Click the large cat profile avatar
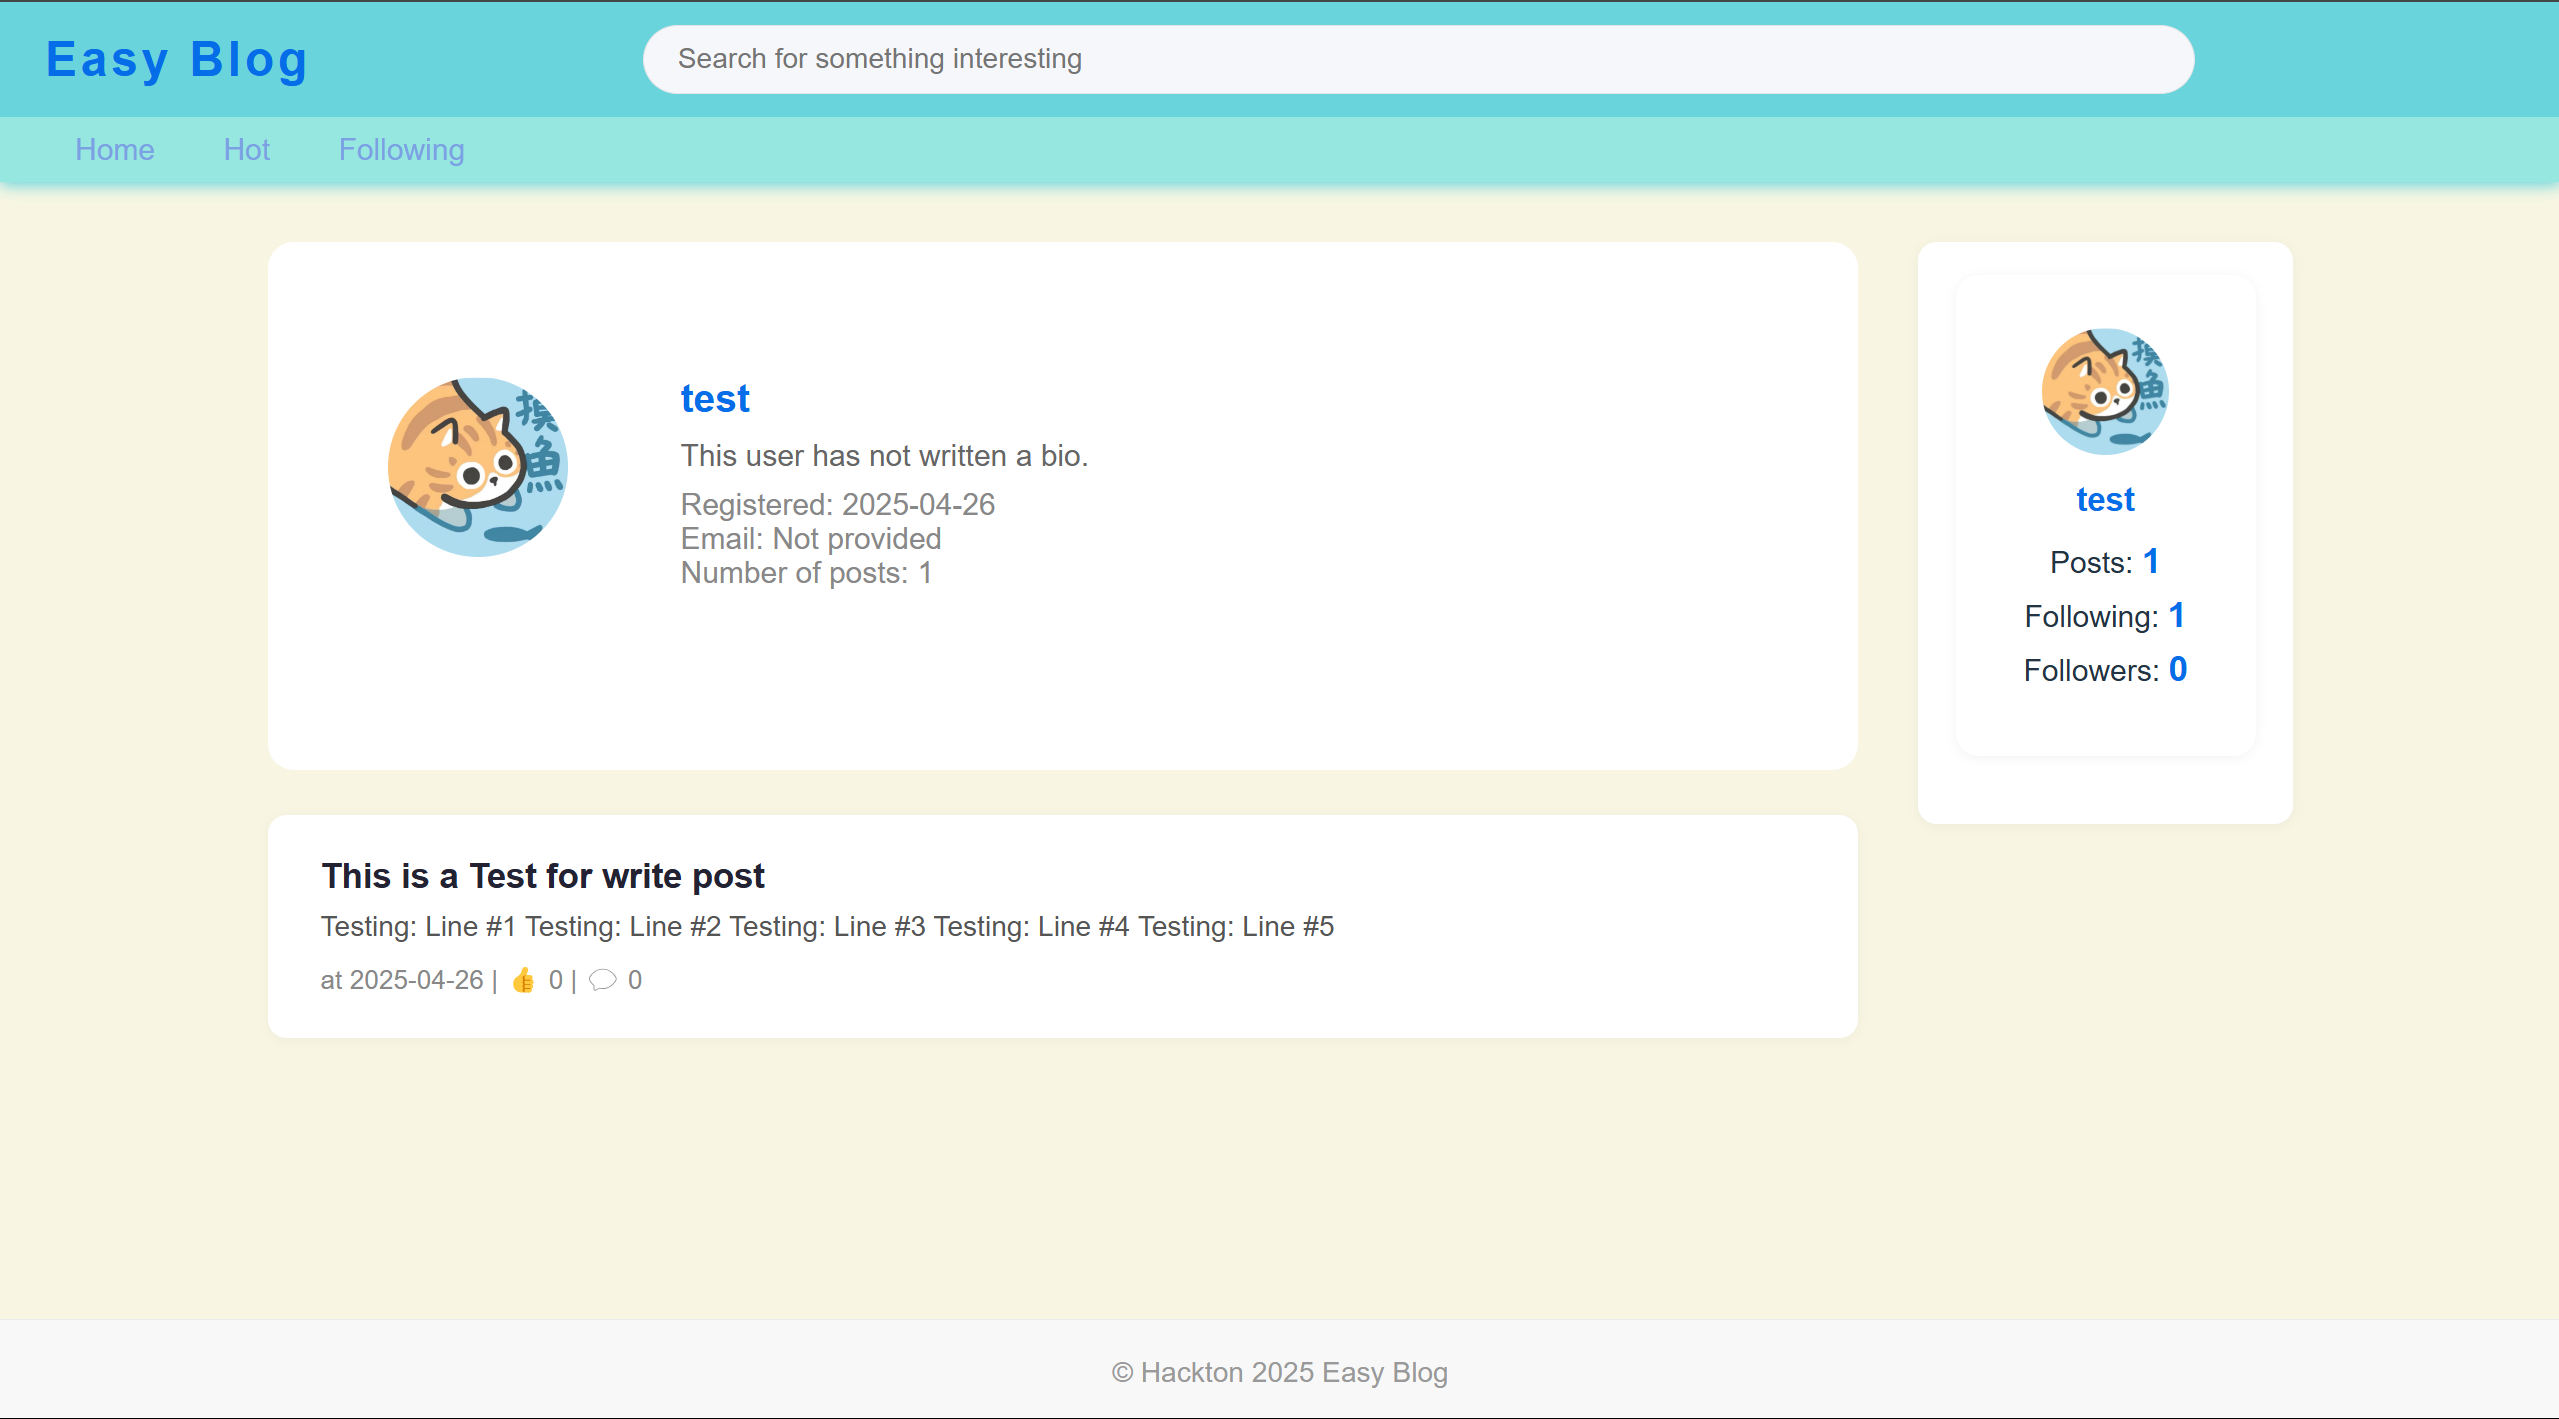The width and height of the screenshot is (2559, 1419). point(478,467)
